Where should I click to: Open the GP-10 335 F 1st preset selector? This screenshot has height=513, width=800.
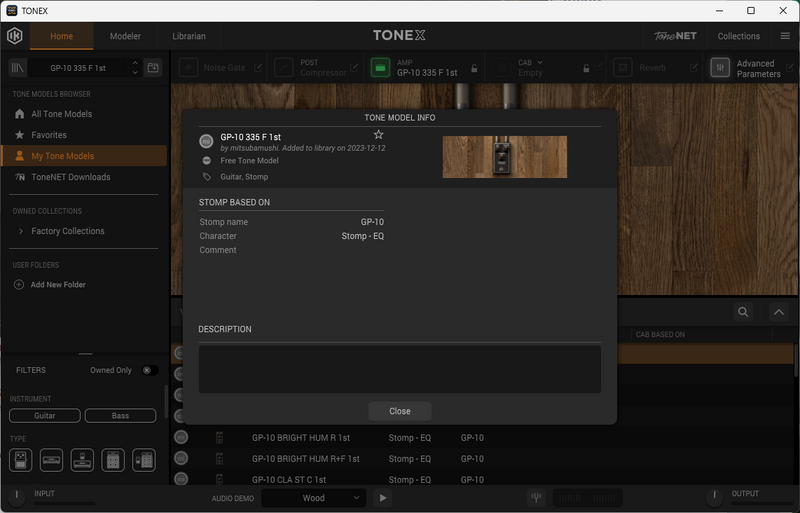click(78, 68)
